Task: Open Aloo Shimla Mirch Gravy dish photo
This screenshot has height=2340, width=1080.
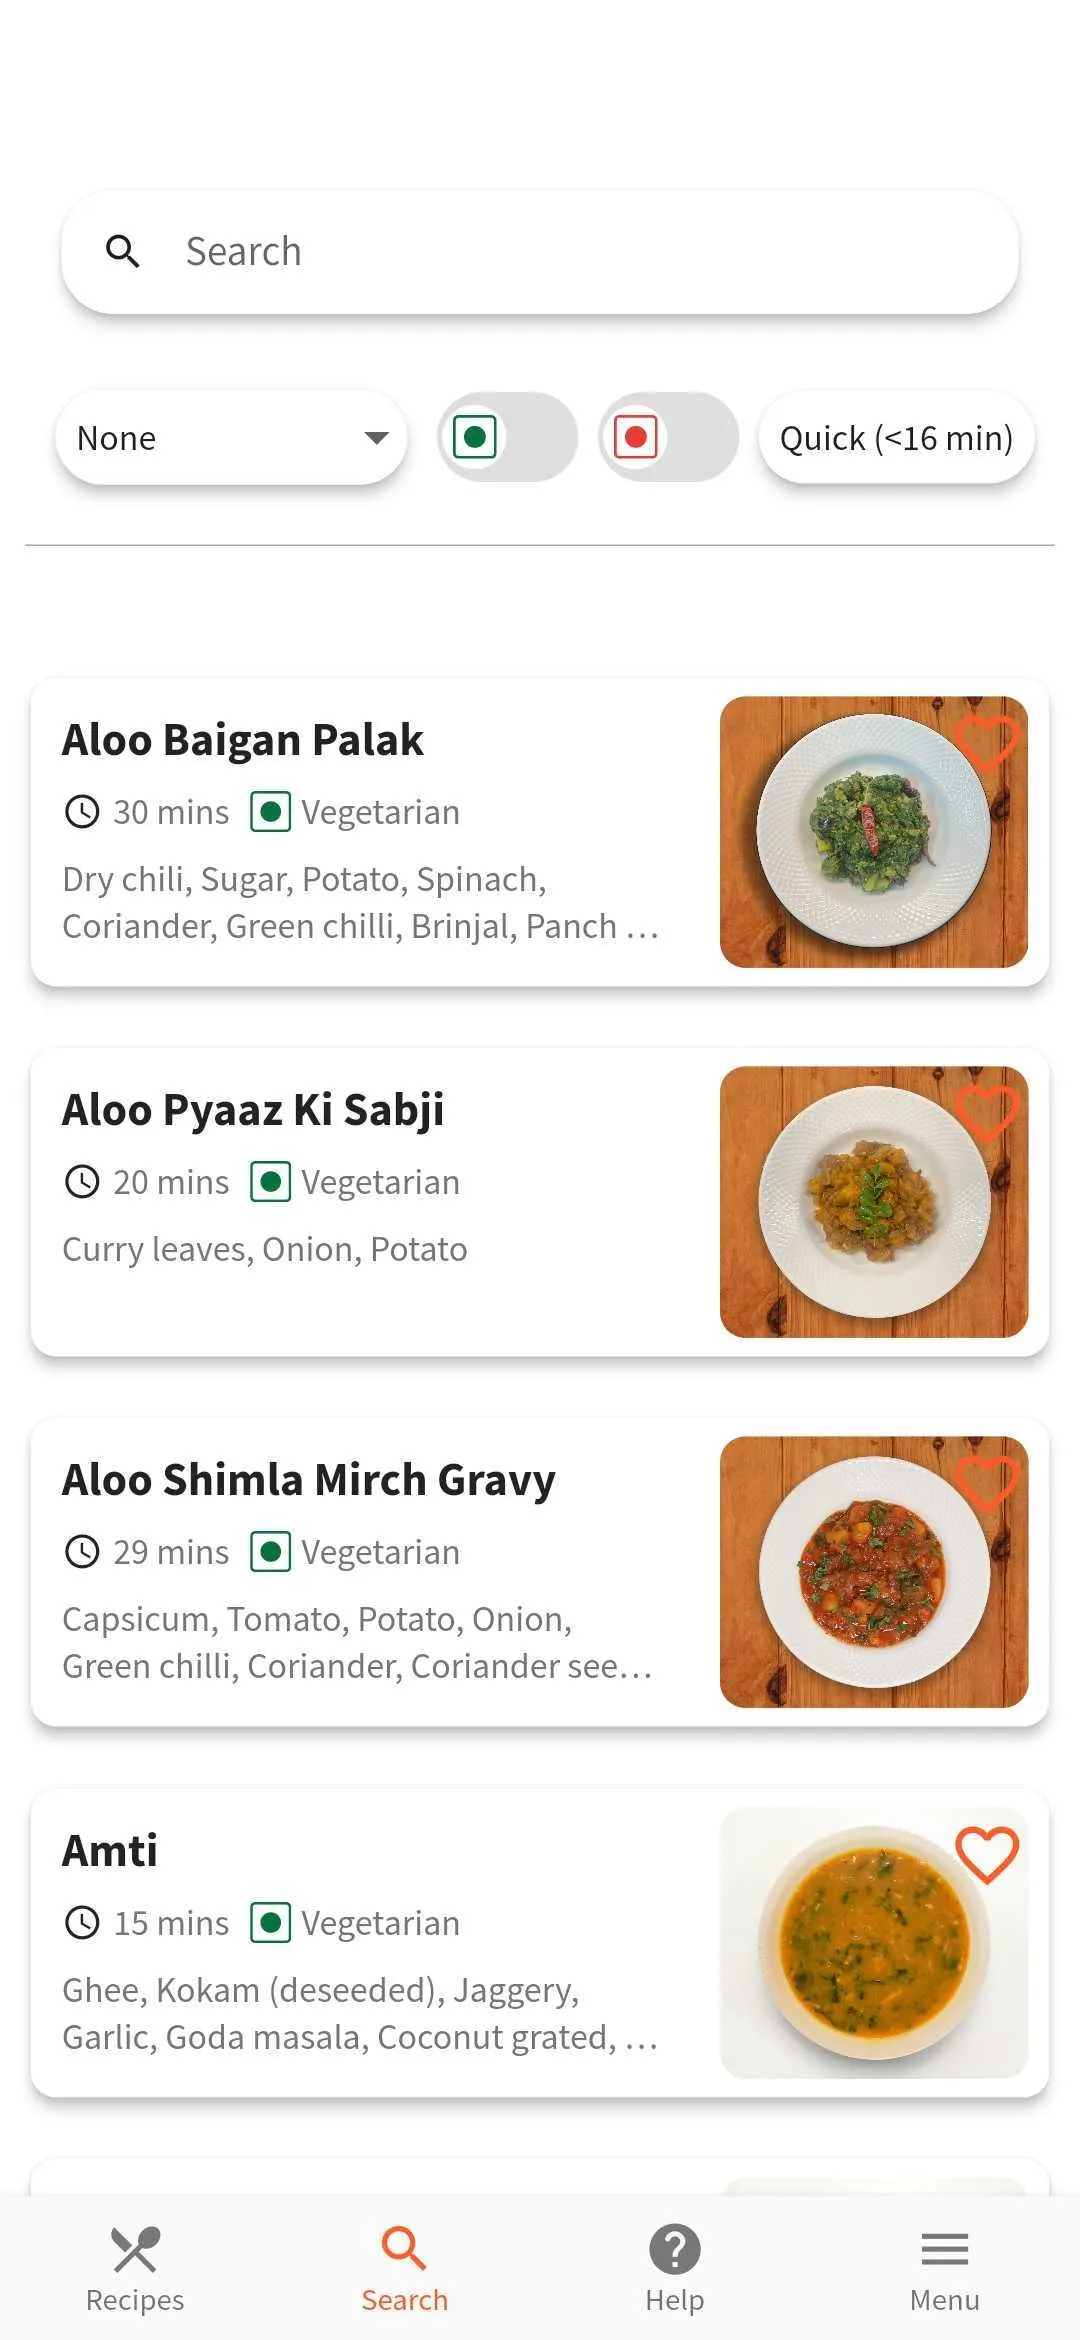Action: pyautogui.click(x=874, y=1572)
